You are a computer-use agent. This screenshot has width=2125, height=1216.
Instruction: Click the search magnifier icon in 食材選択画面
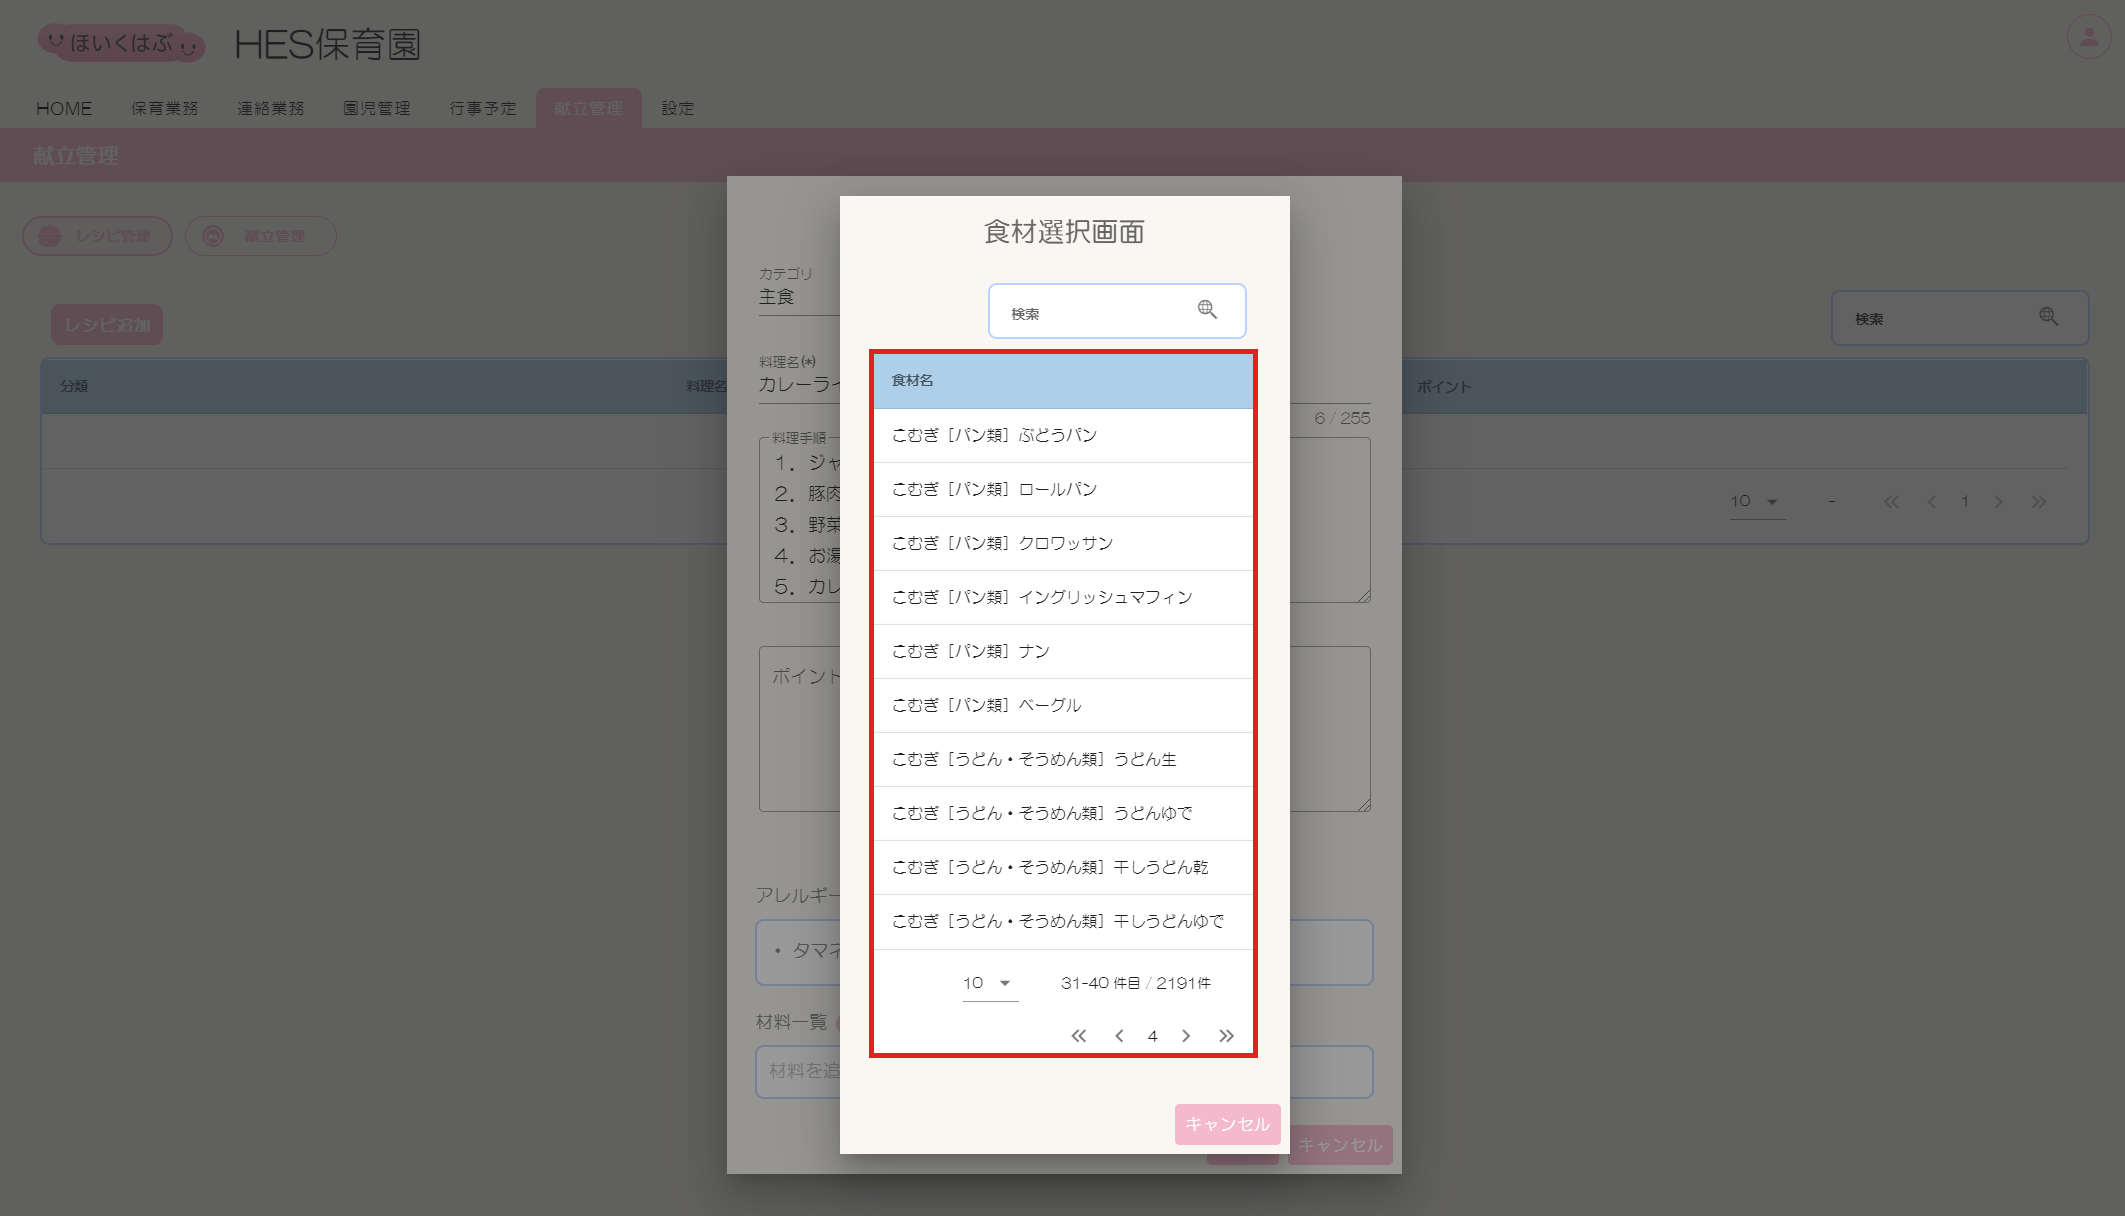coord(1207,310)
